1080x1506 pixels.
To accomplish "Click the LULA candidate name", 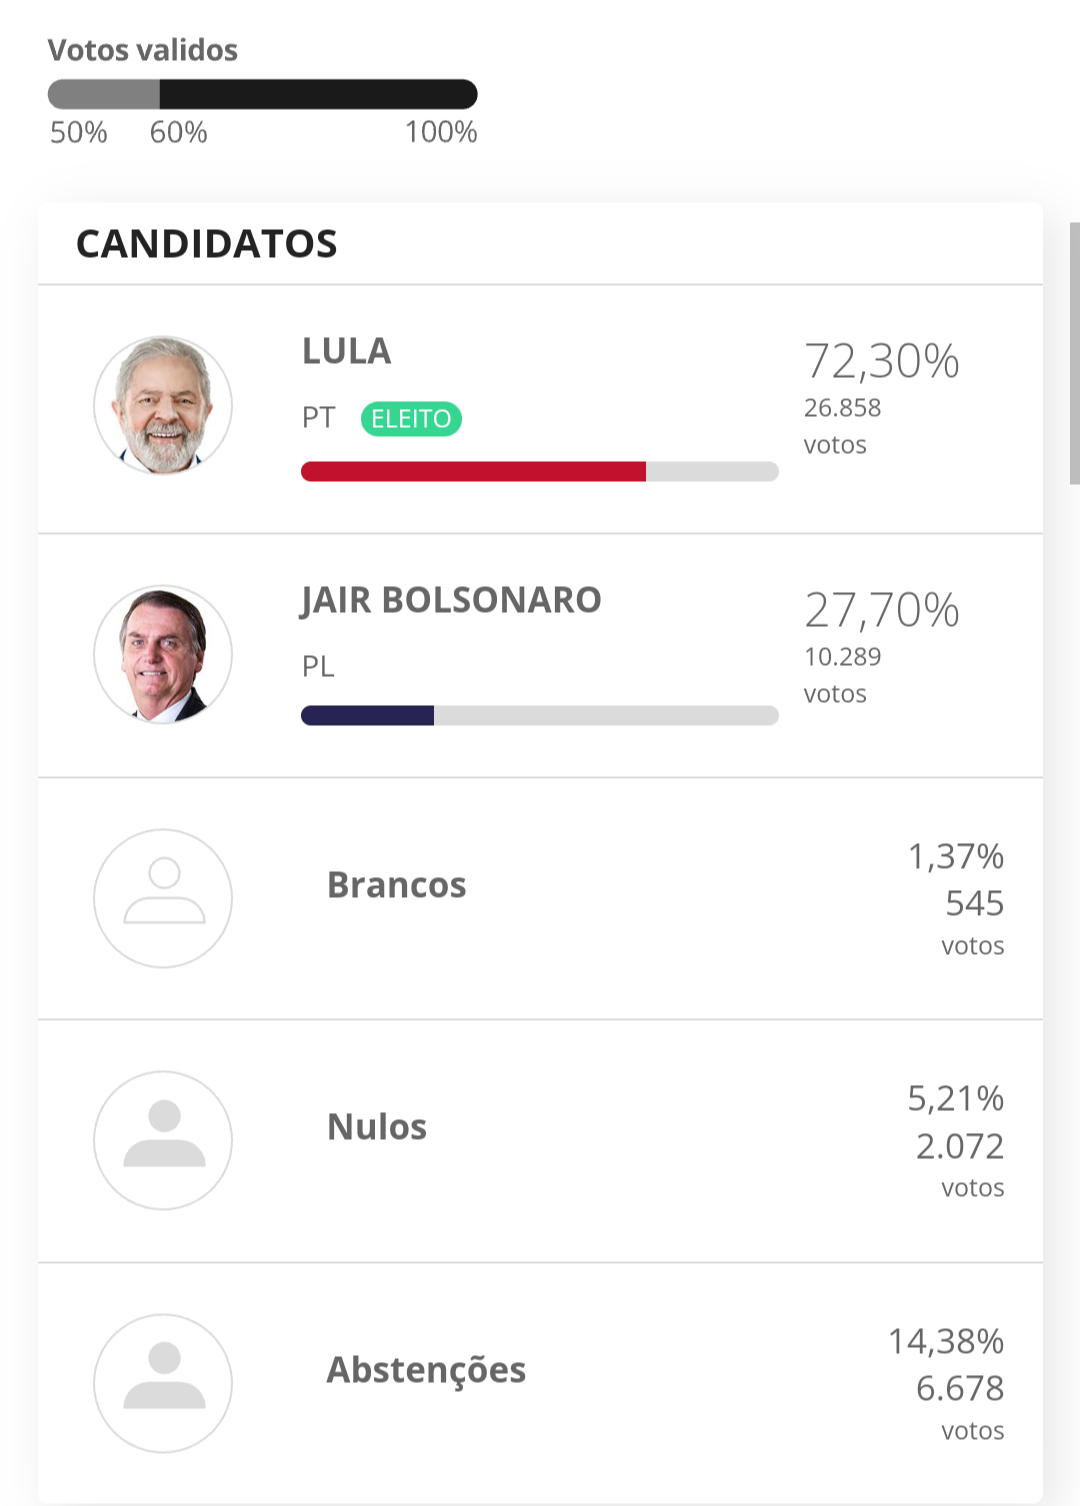I will [x=347, y=351].
